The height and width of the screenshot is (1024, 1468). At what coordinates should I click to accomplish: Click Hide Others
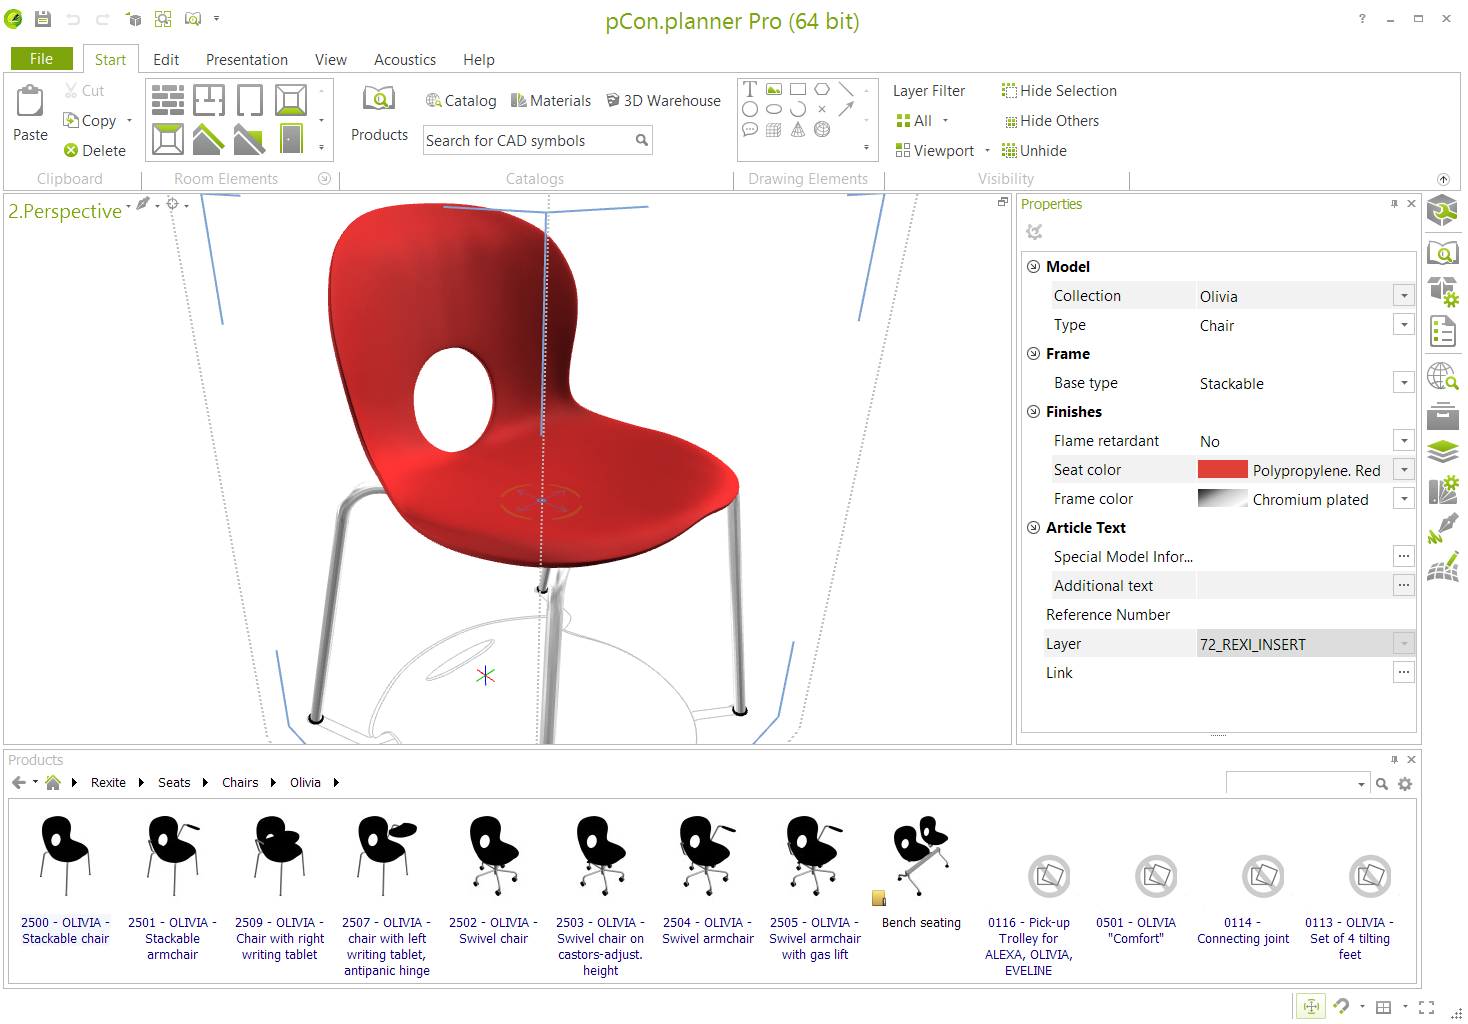[1051, 121]
